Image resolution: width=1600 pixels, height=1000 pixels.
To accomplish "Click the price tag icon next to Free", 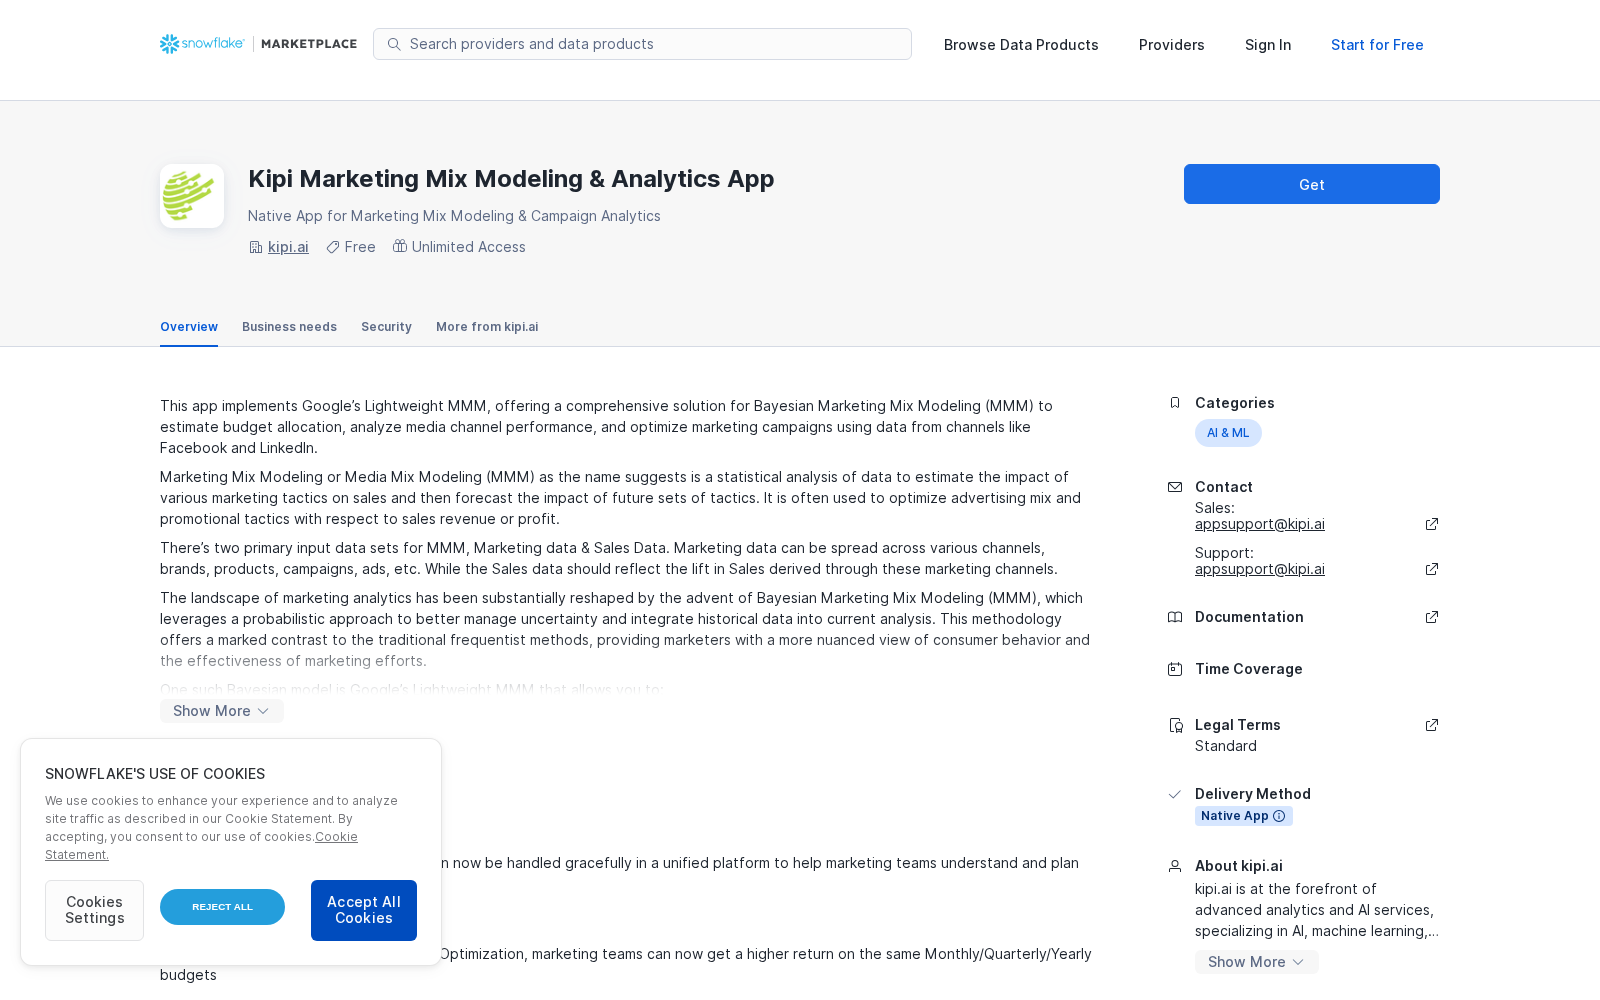I will point(333,247).
